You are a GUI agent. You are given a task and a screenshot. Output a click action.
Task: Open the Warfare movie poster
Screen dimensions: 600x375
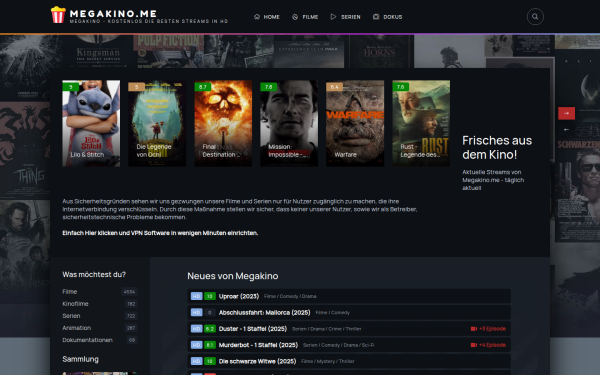click(355, 123)
